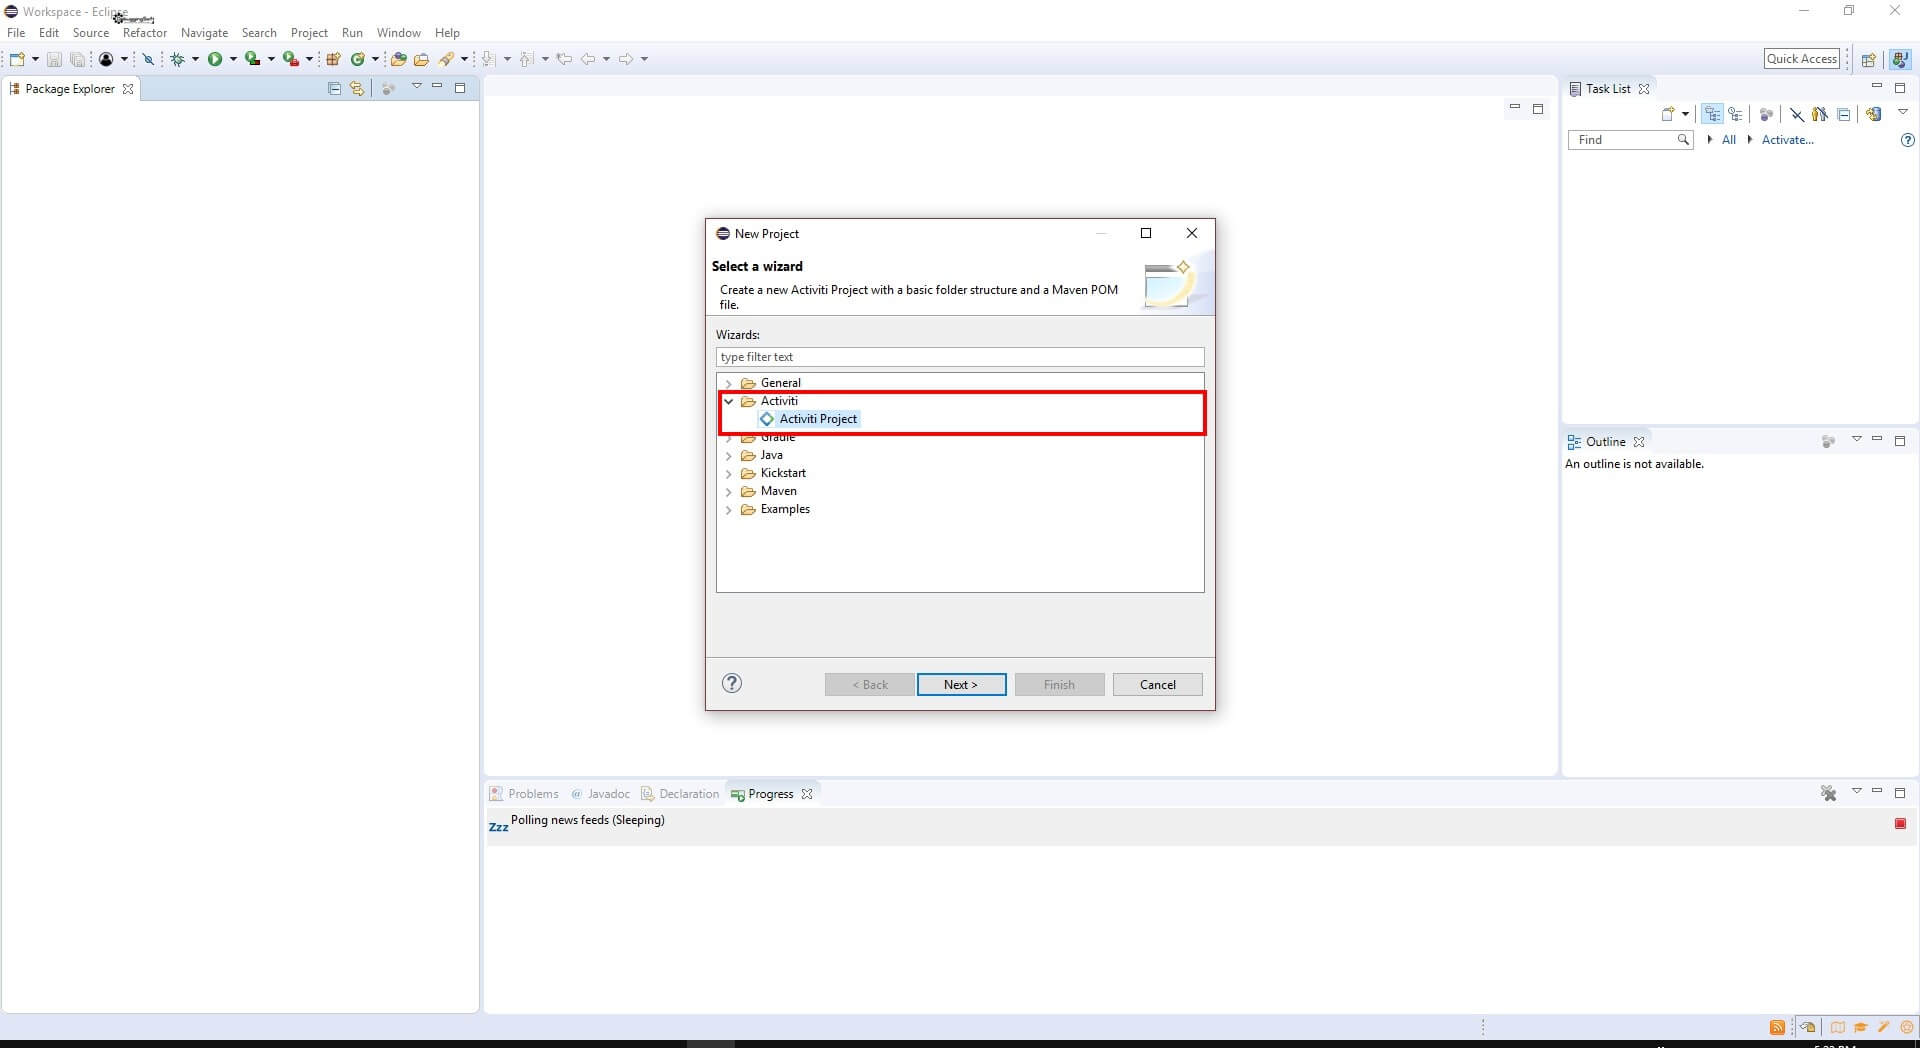Collapse the Activiti wizard folder
This screenshot has width=1920, height=1048.
point(728,401)
